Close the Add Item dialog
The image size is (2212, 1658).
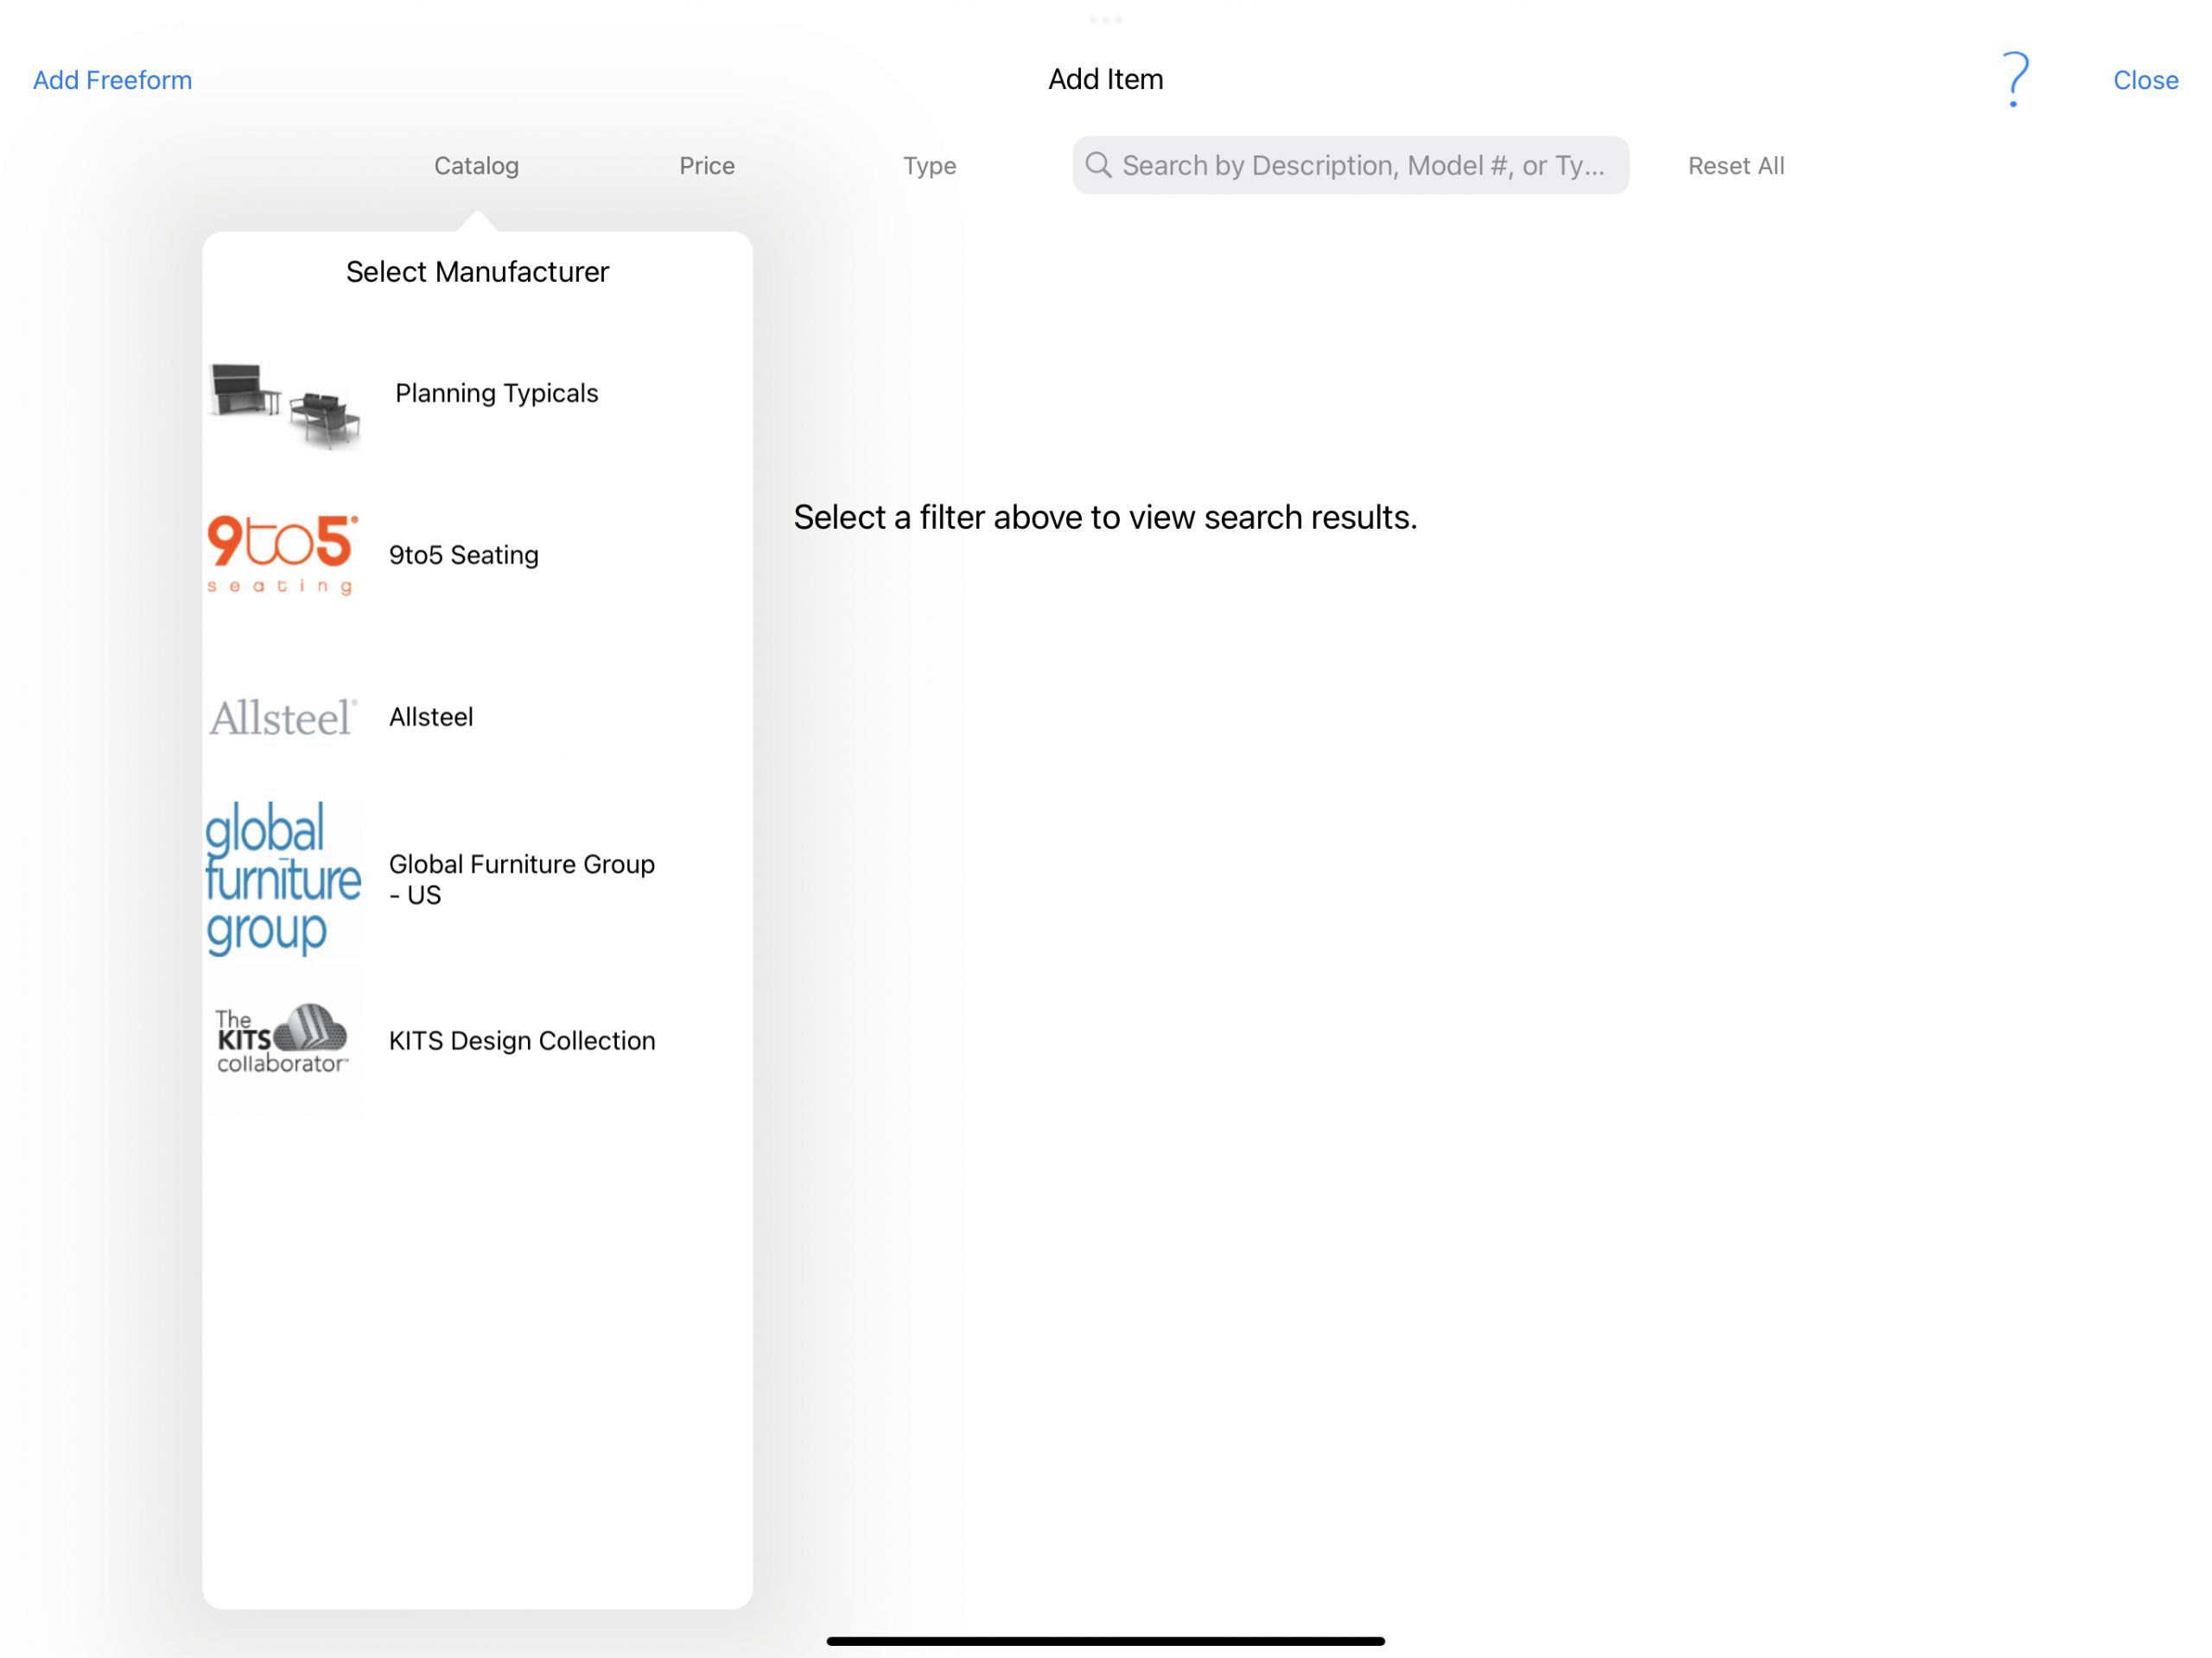pyautogui.click(x=2145, y=80)
